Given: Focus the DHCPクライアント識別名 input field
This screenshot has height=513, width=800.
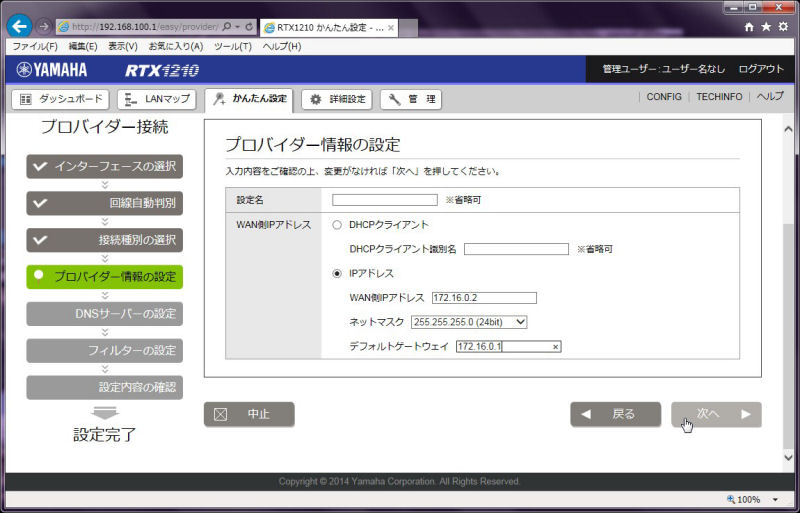Looking at the screenshot, I should tap(516, 249).
